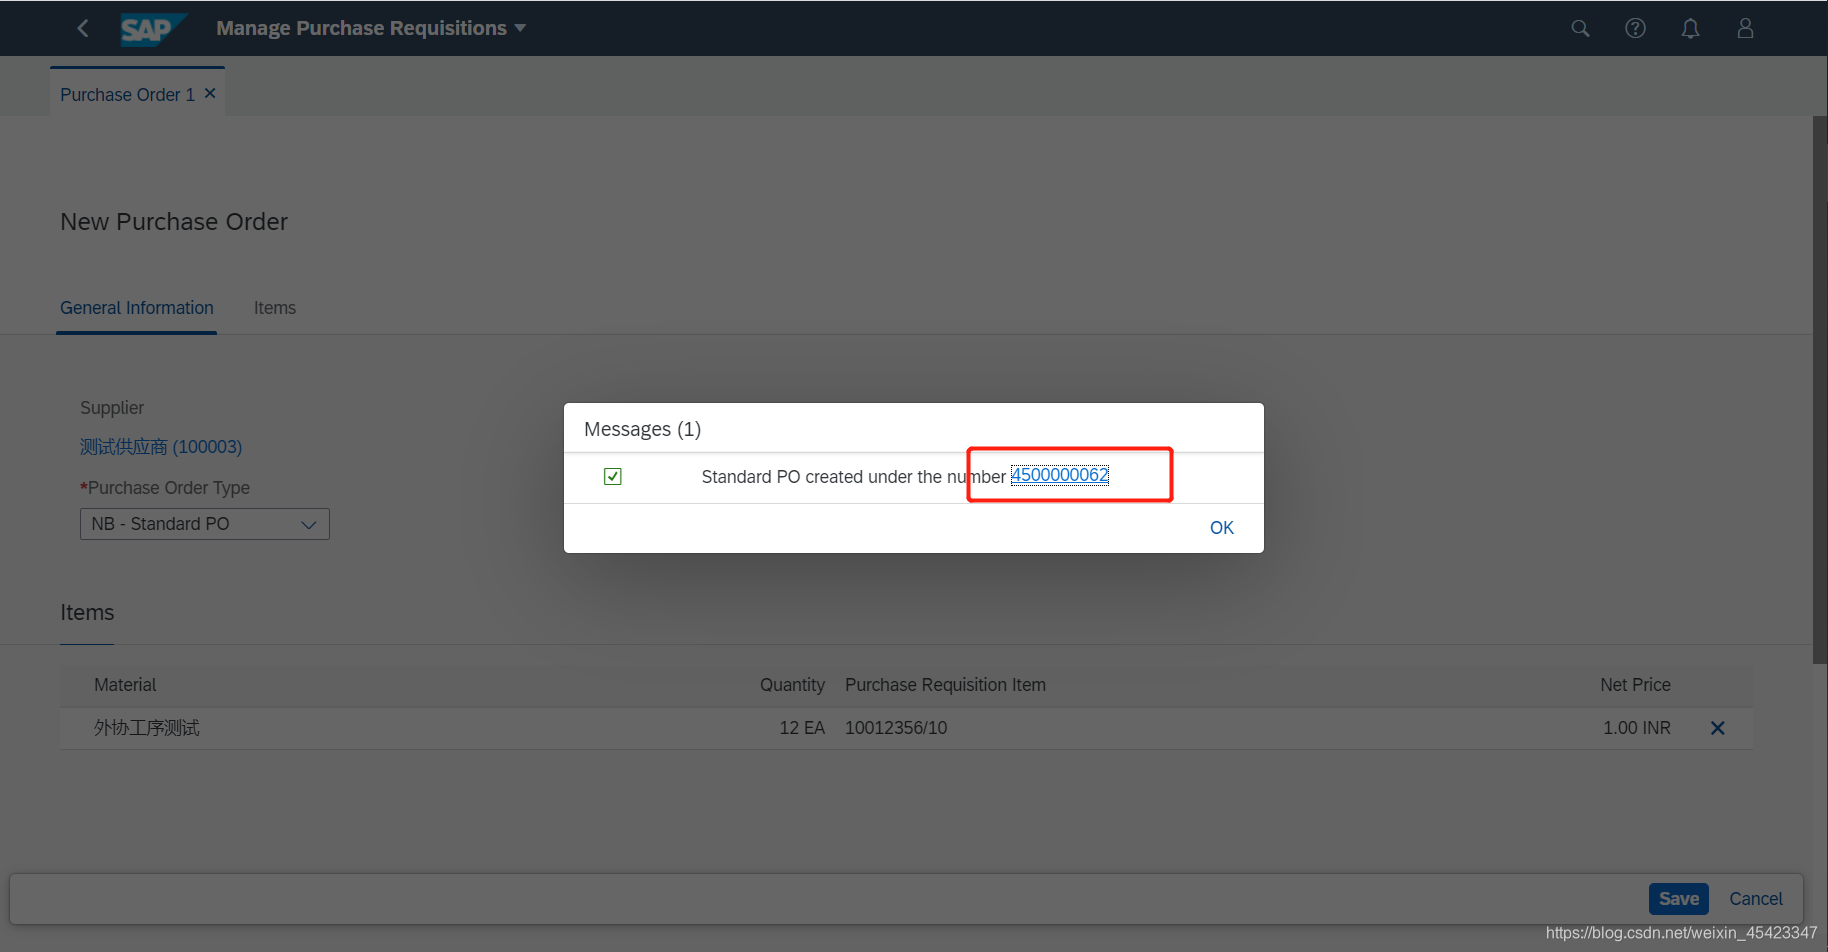Image resolution: width=1828 pixels, height=952 pixels.
Task: Click the Items section heading
Action: [x=87, y=613]
